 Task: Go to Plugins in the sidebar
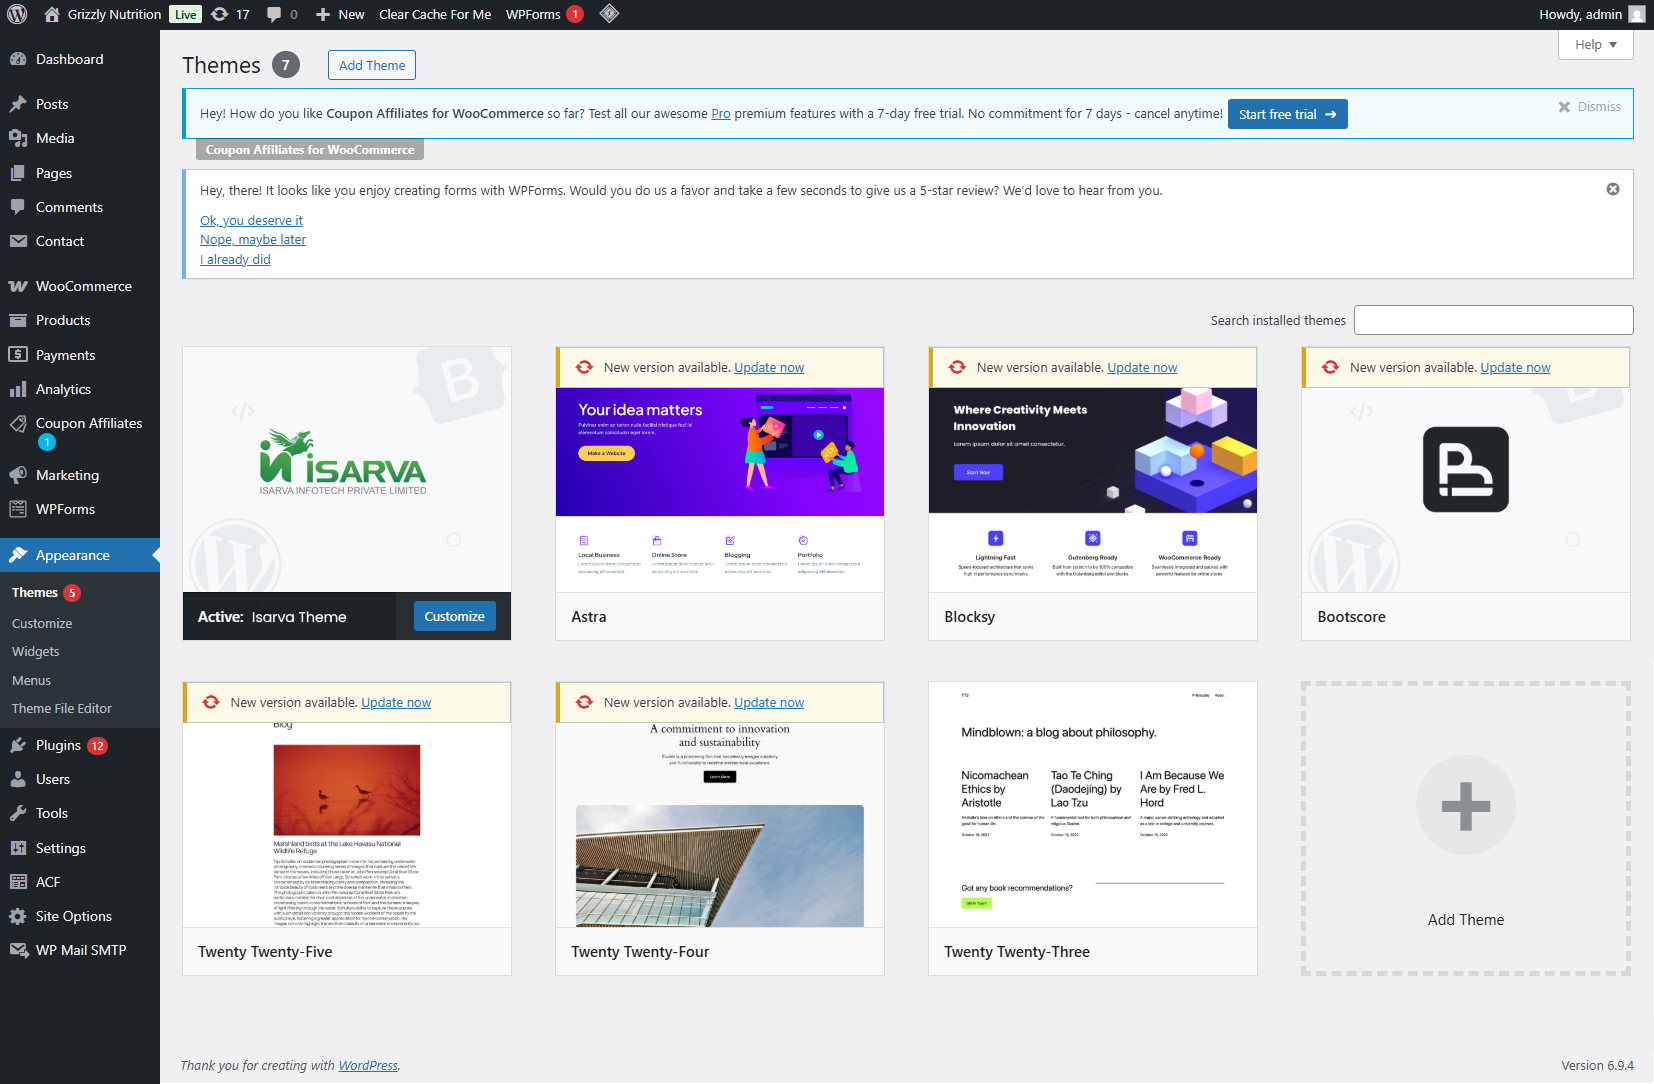click(x=58, y=745)
